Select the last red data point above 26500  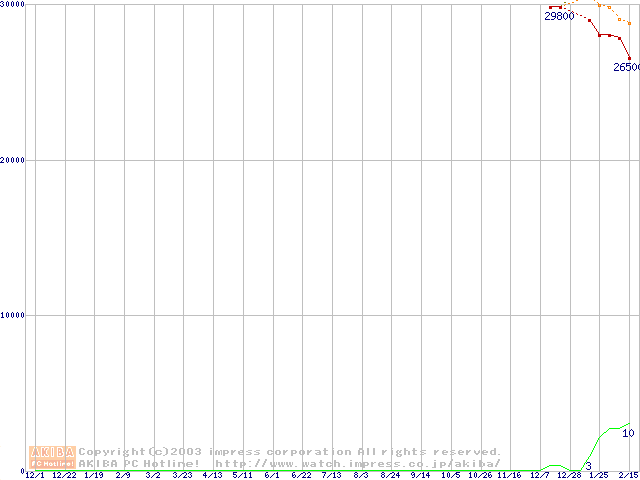pyautogui.click(x=629, y=58)
